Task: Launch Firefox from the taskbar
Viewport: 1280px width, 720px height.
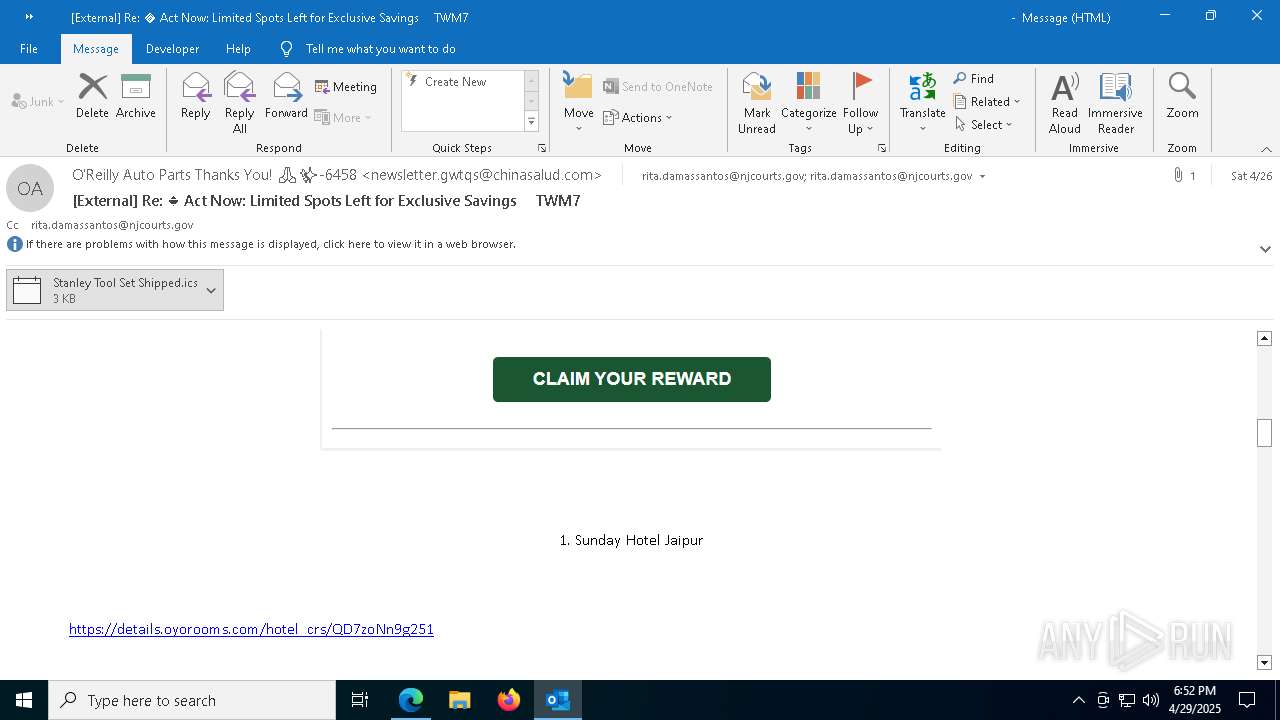Action: [509, 700]
